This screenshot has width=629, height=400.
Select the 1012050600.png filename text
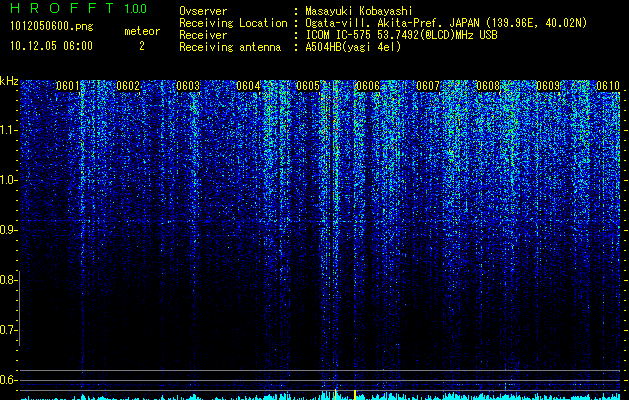[x=51, y=26]
